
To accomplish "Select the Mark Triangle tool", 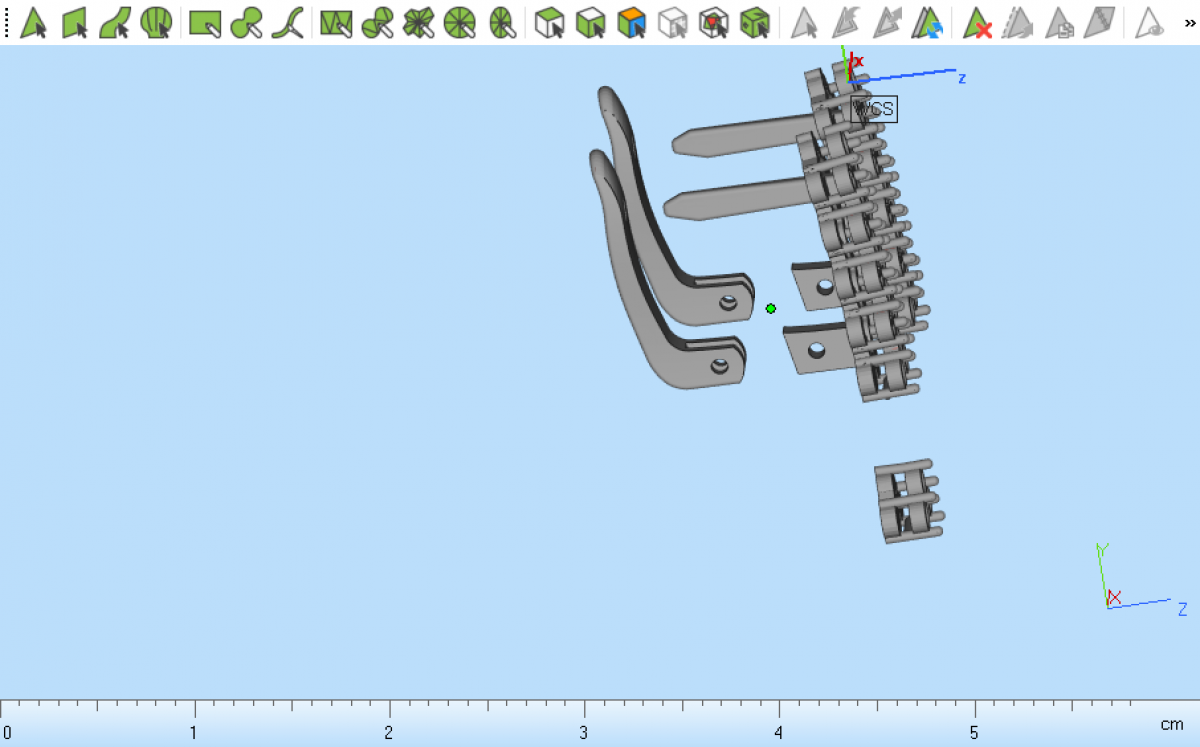I will click(x=34, y=22).
